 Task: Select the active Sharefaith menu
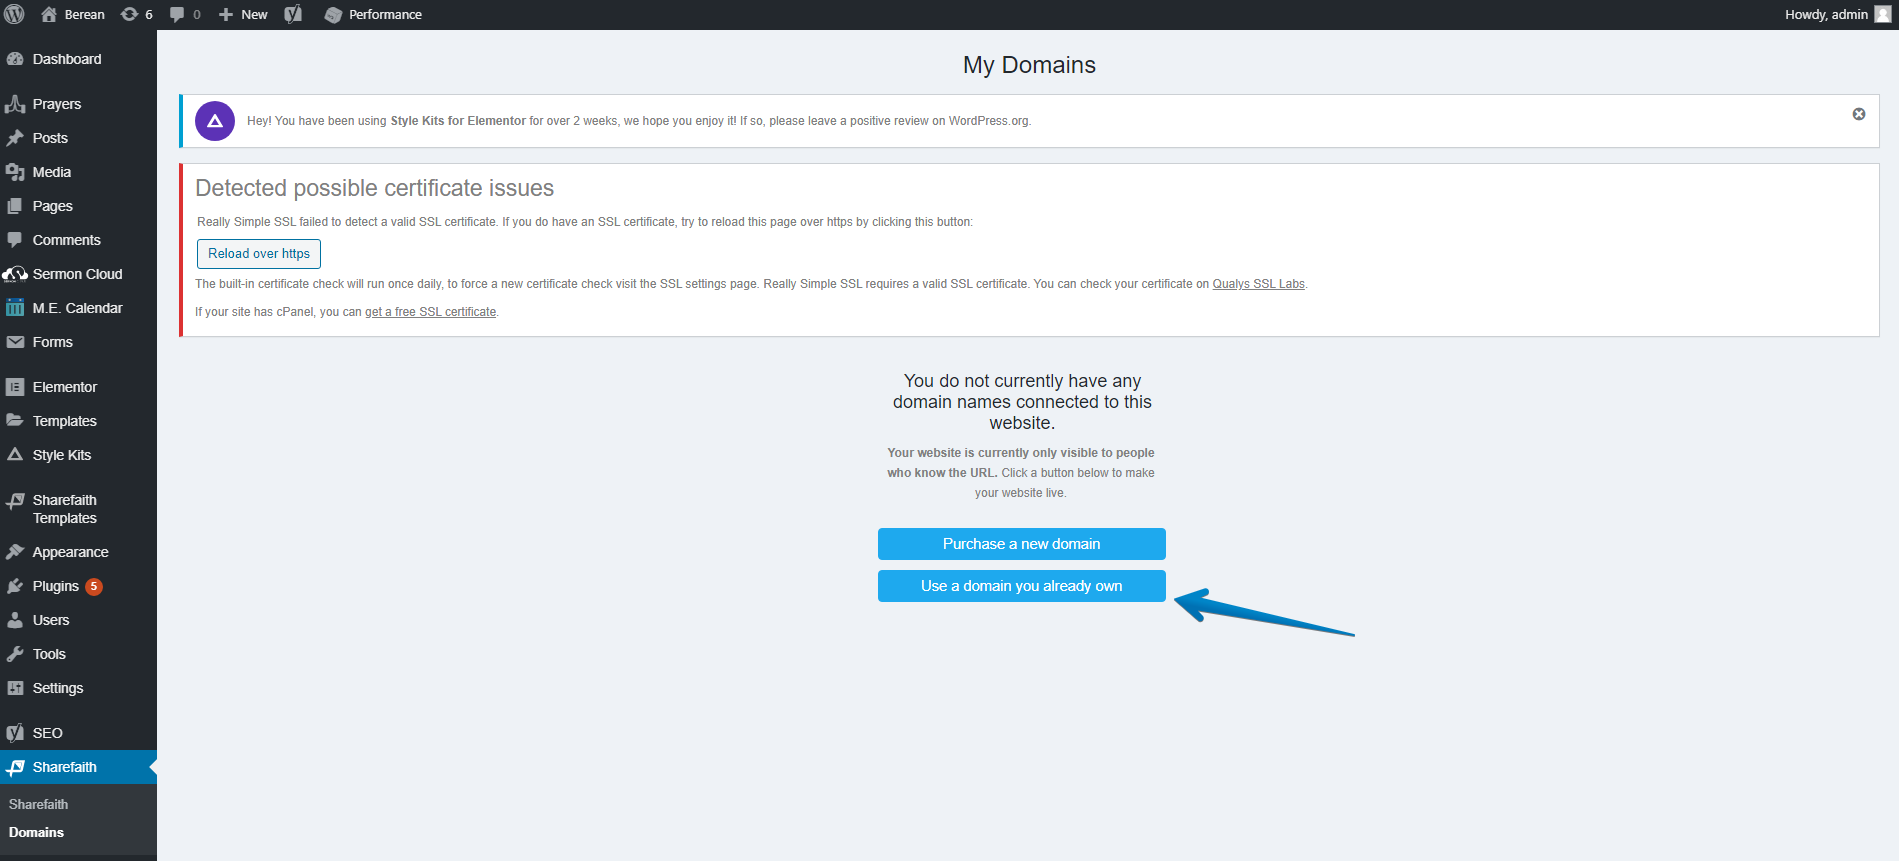[x=78, y=767]
